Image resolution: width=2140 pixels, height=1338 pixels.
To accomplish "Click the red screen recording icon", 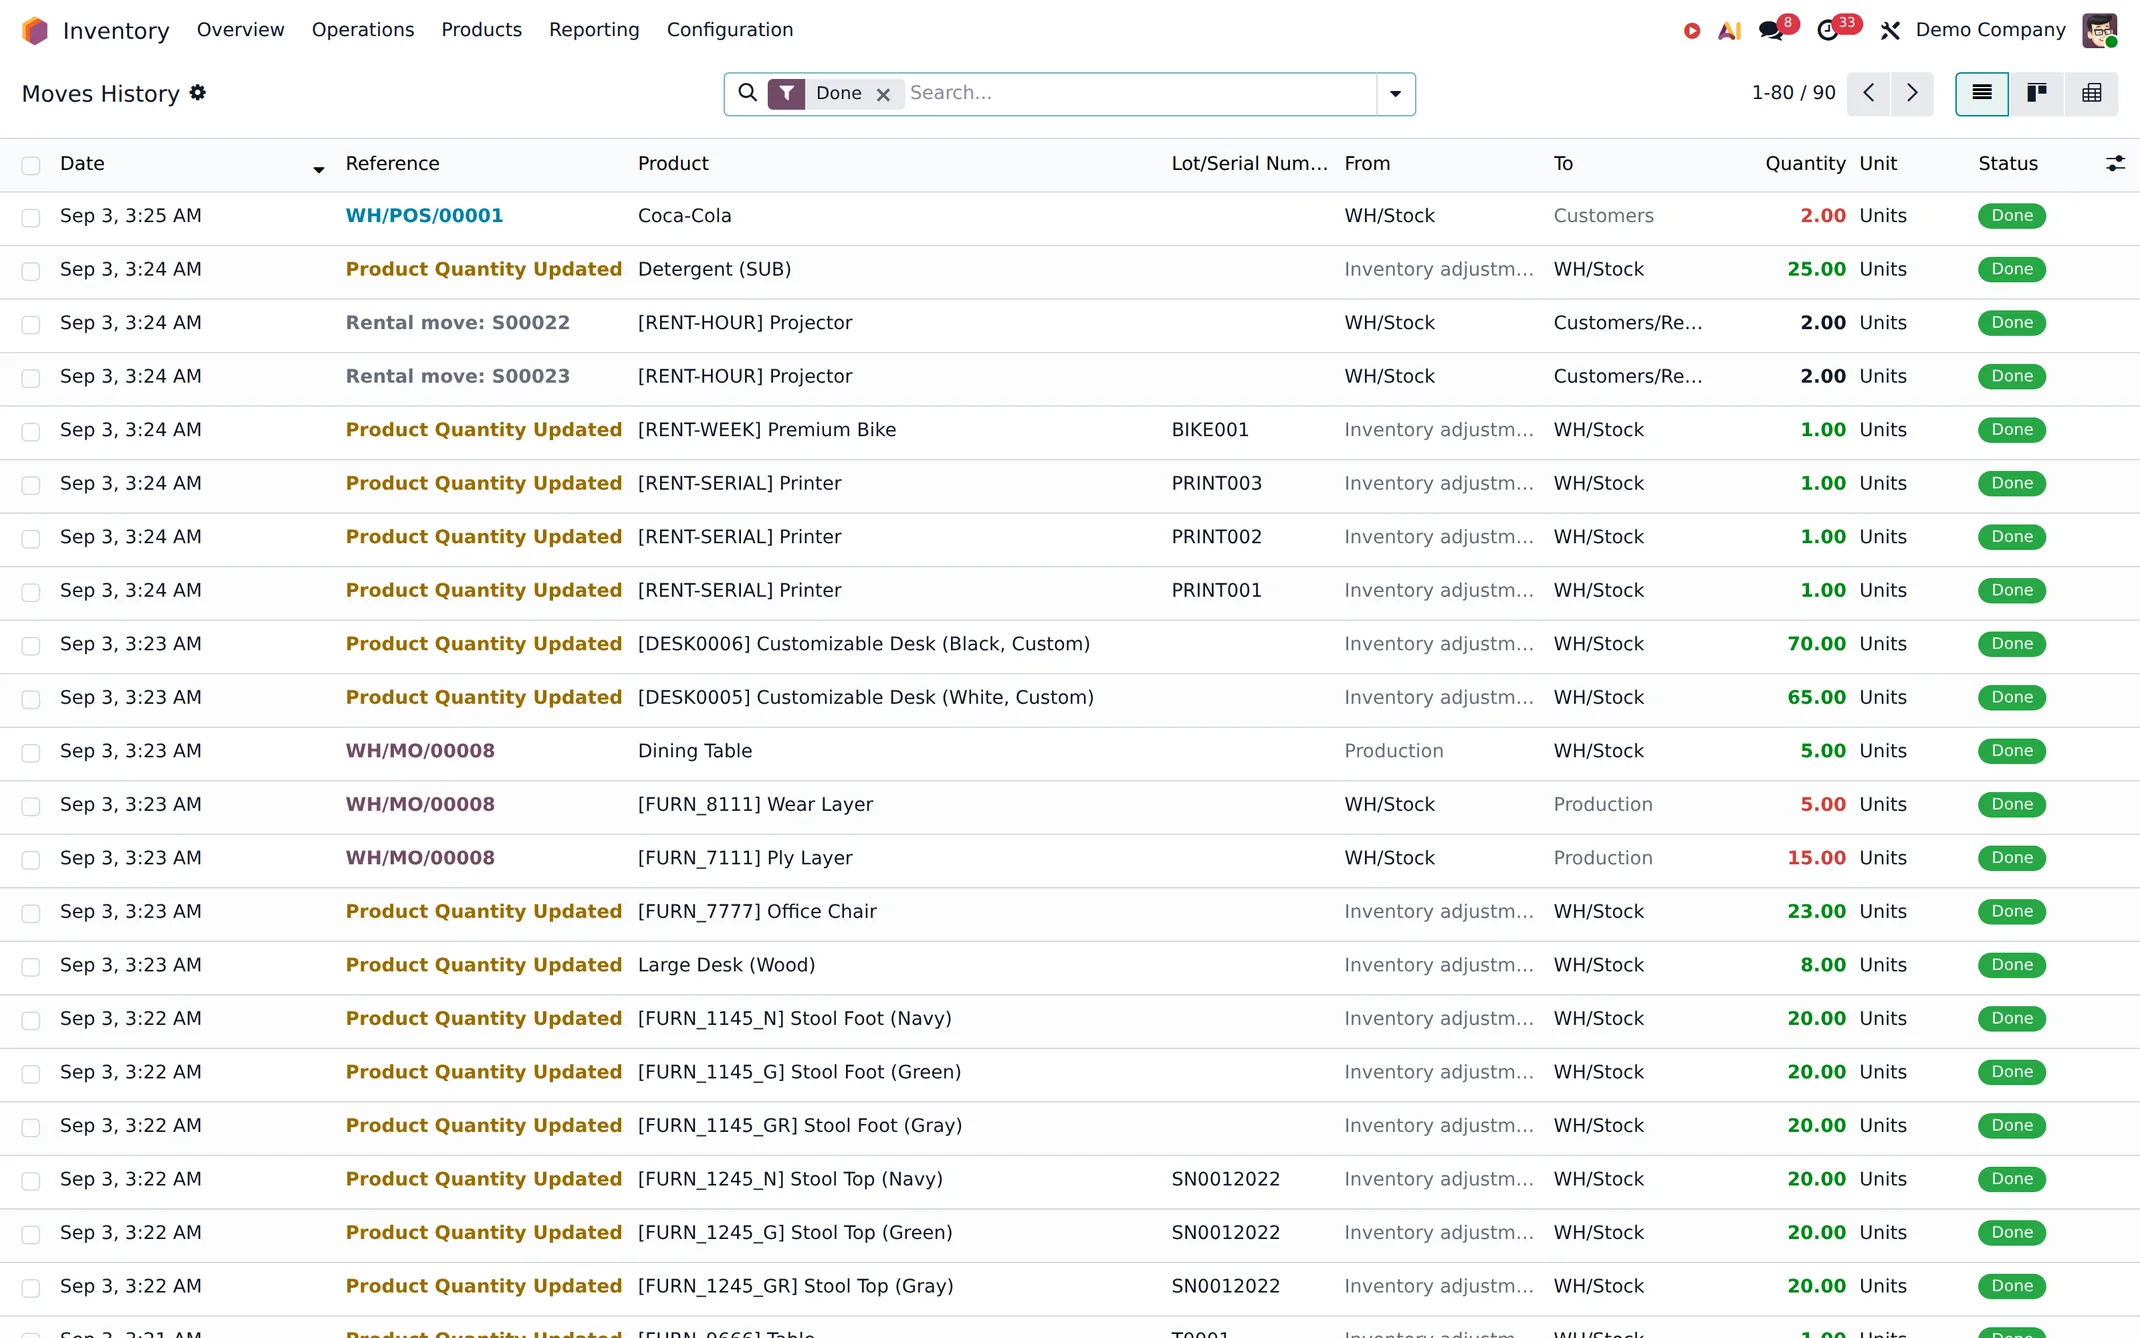I will (x=1692, y=31).
